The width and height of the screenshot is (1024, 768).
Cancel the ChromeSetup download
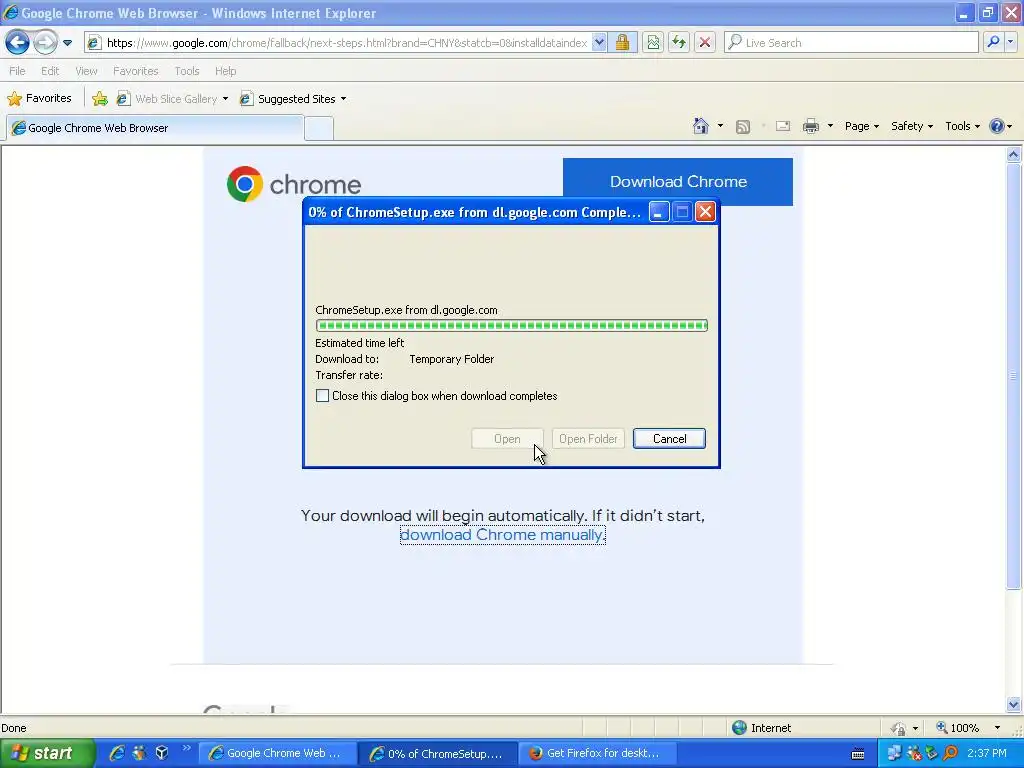click(669, 439)
